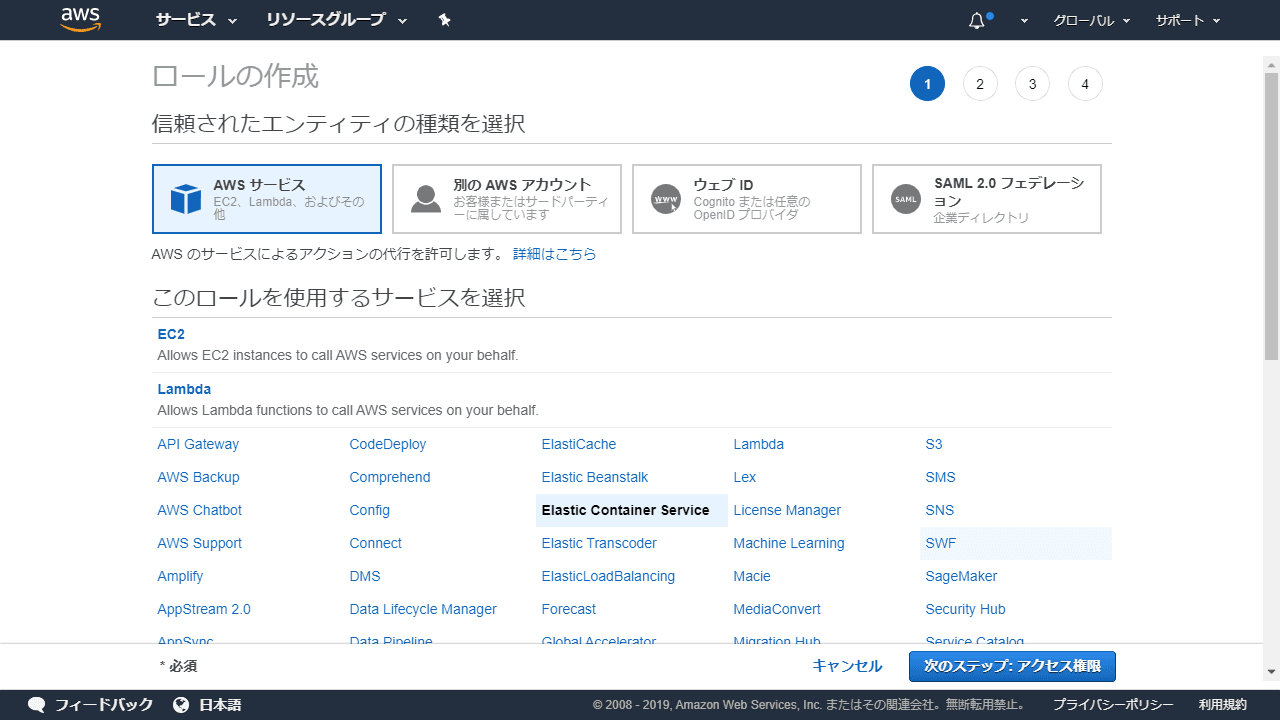Open the グローバル region dropdown
The height and width of the screenshot is (720, 1280).
1092,20
